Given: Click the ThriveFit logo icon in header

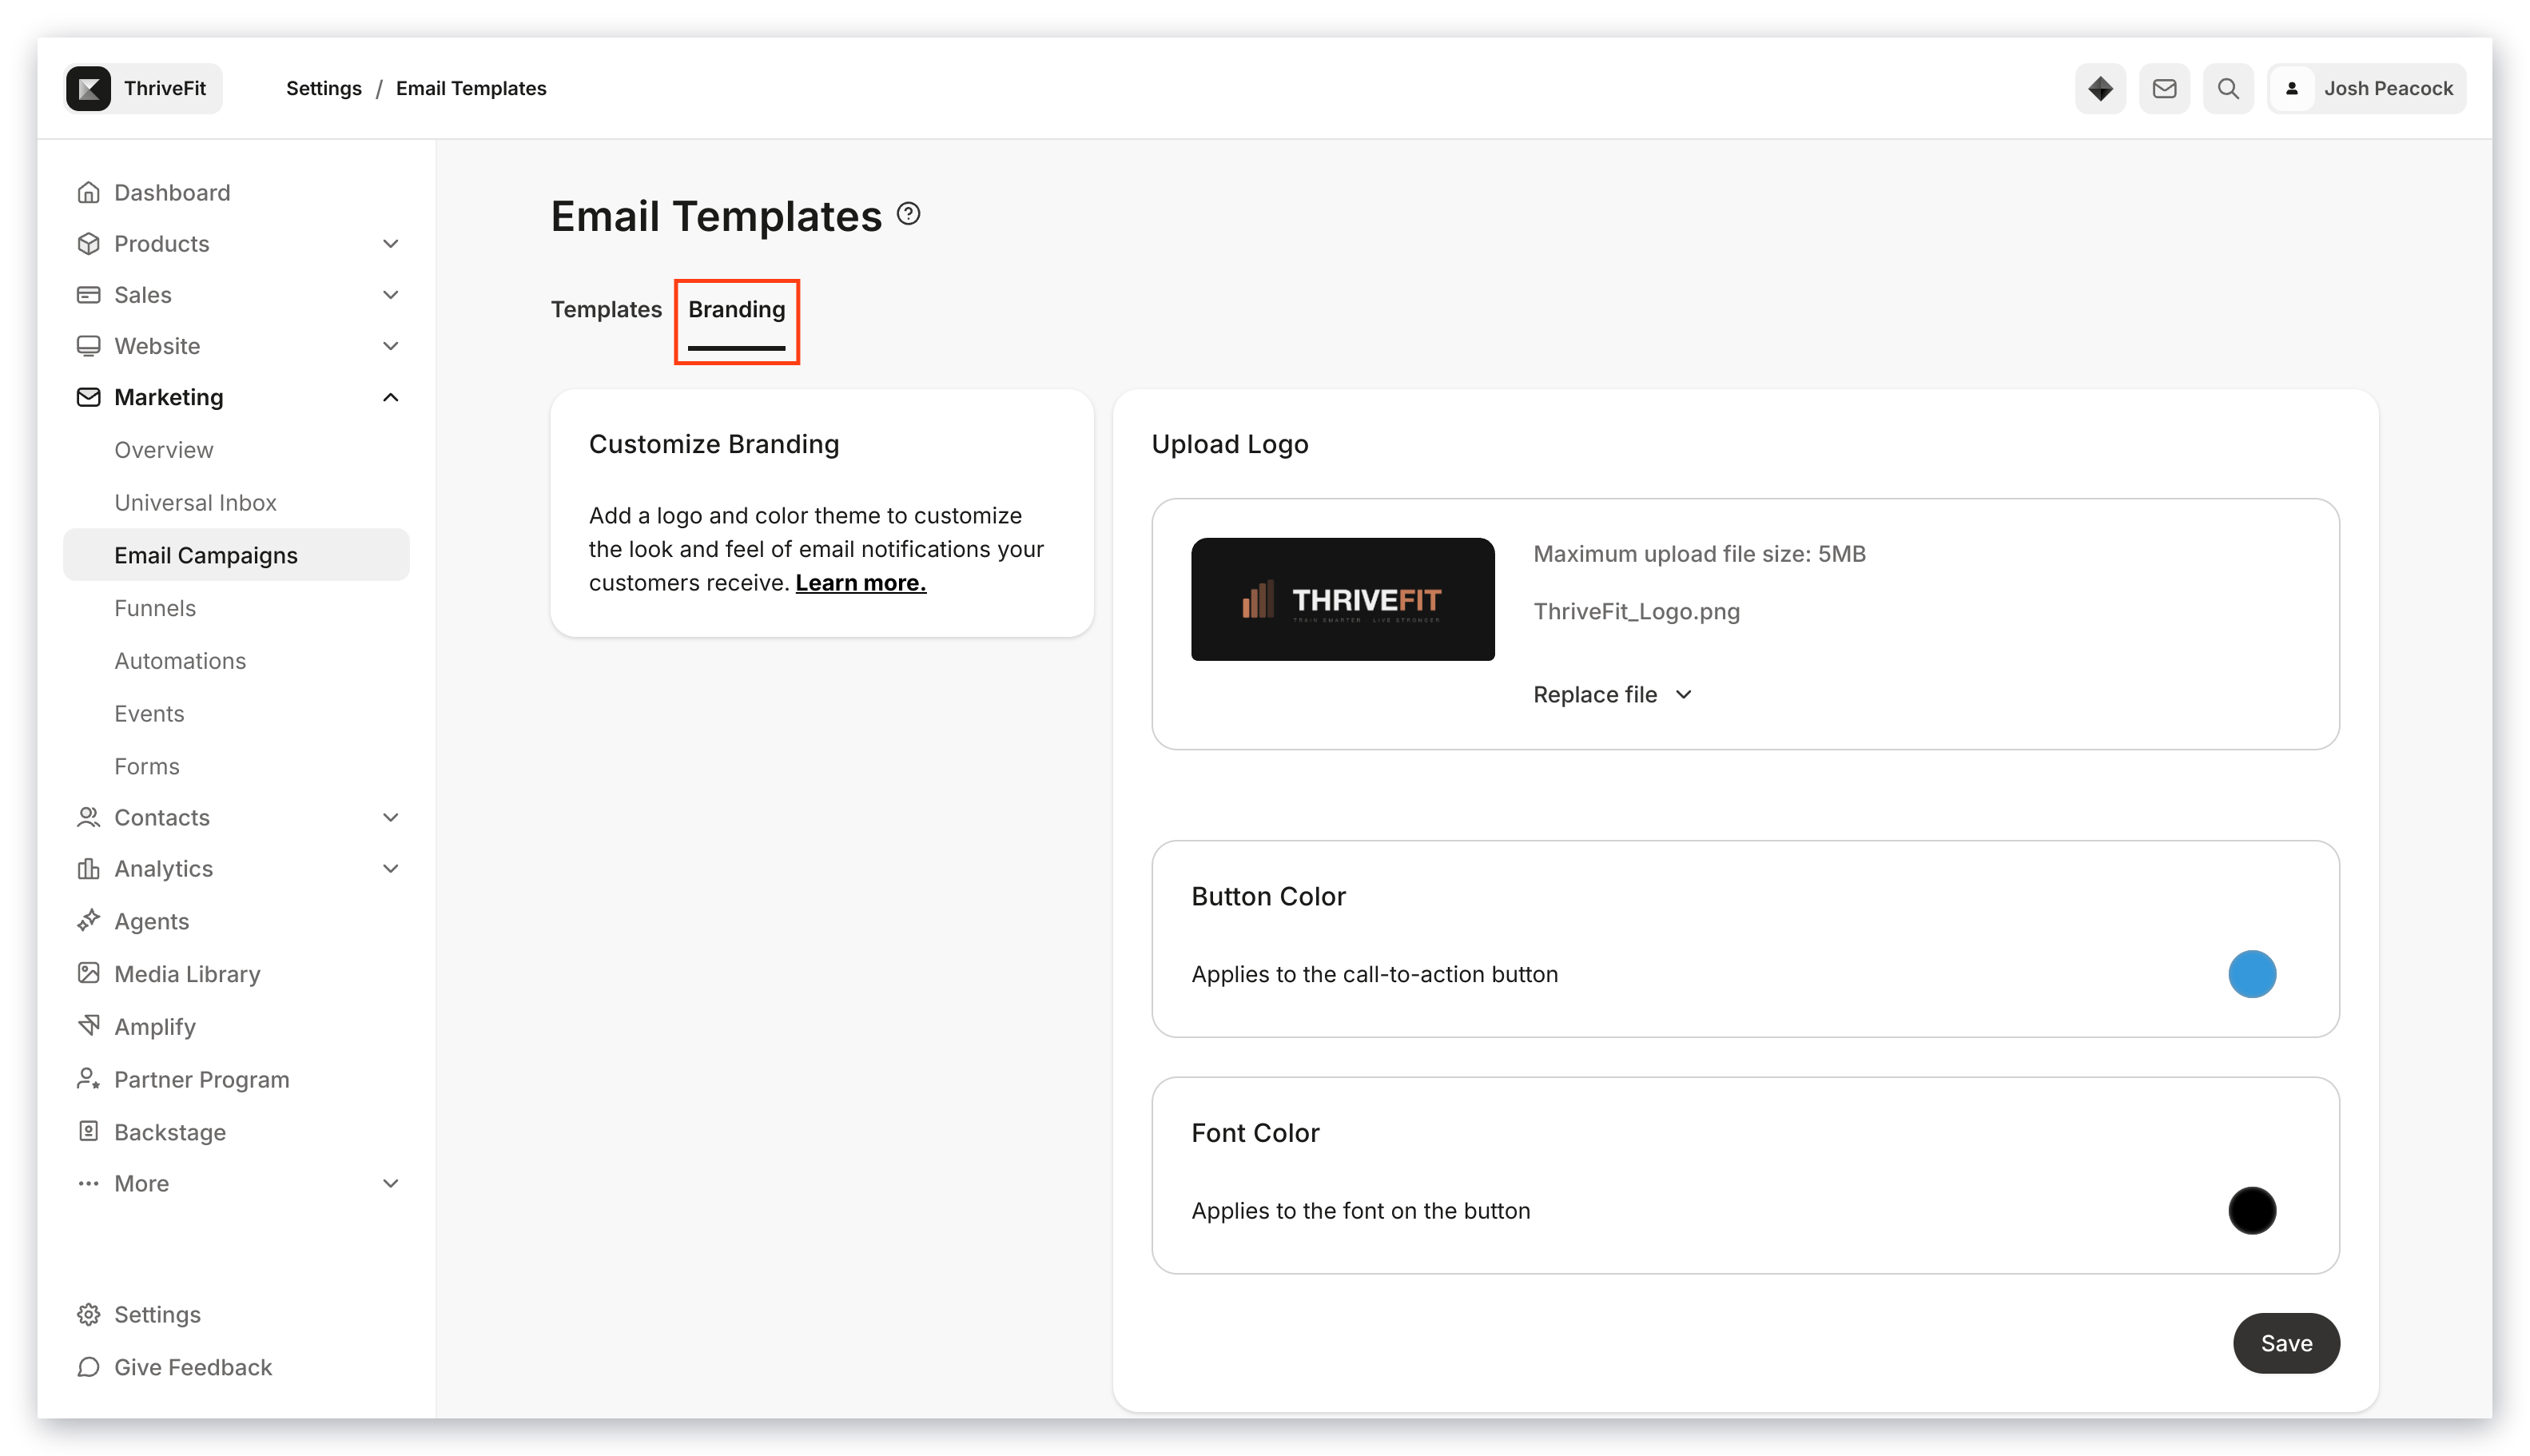Looking at the screenshot, I should pyautogui.click(x=89, y=88).
